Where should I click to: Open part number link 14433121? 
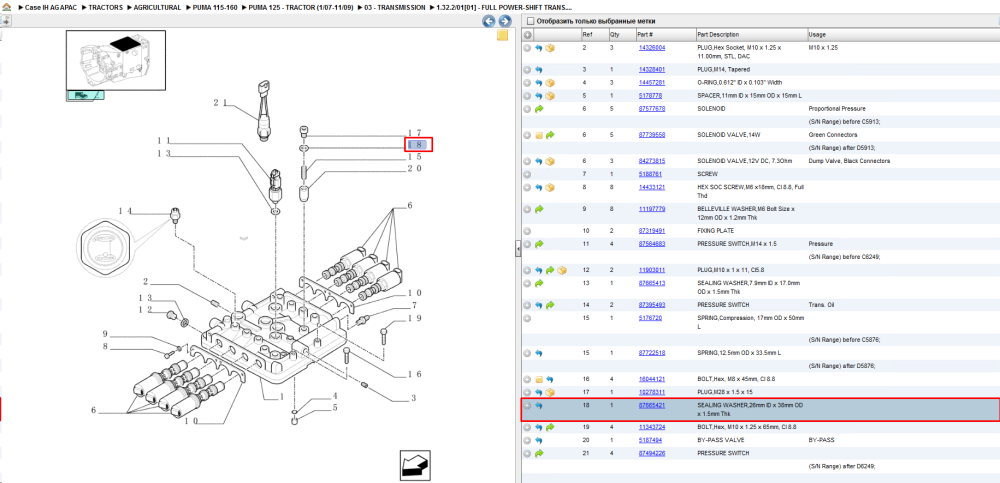pyautogui.click(x=652, y=188)
